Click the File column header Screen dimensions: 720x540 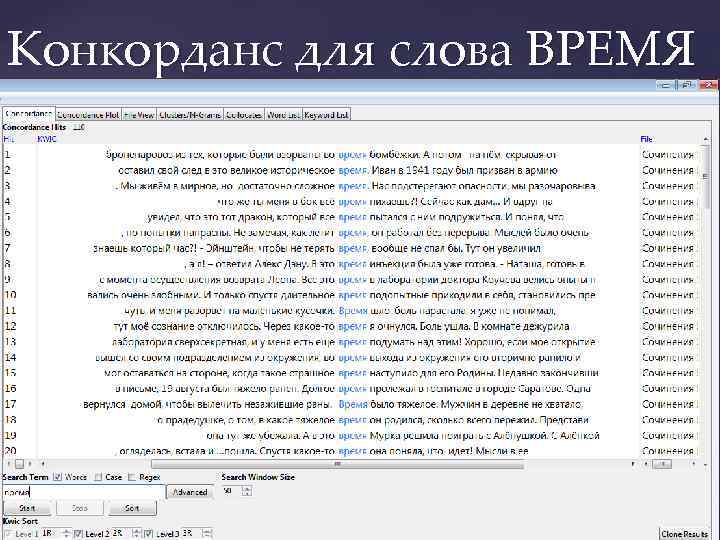(647, 139)
